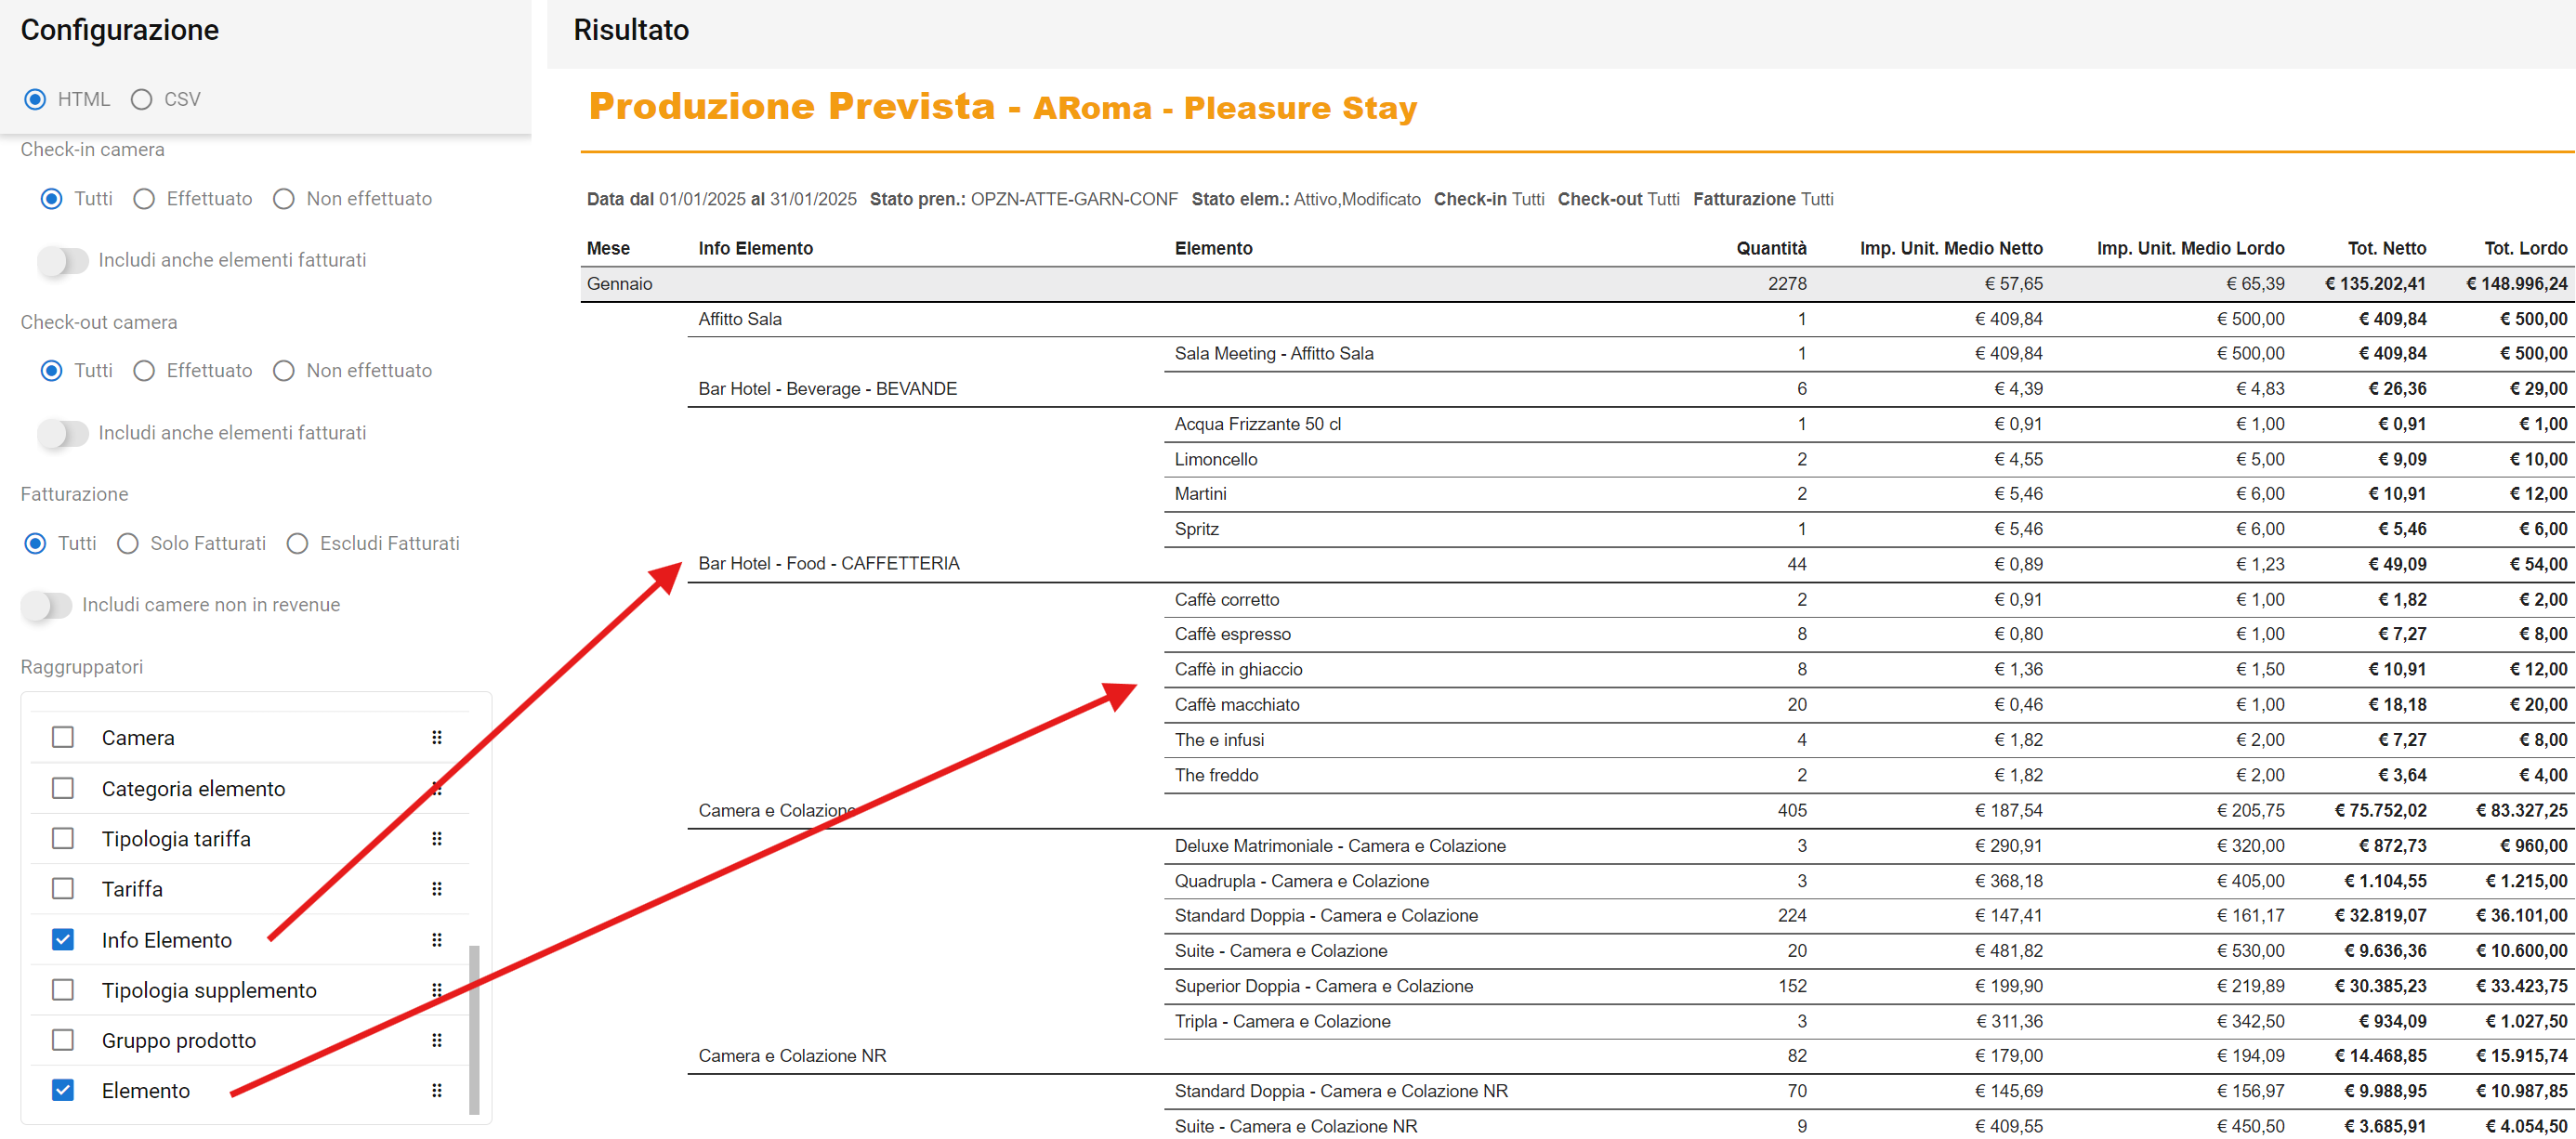Click the drag handle for Tariffa
The width and height of the screenshot is (2576, 1139).
point(437,889)
